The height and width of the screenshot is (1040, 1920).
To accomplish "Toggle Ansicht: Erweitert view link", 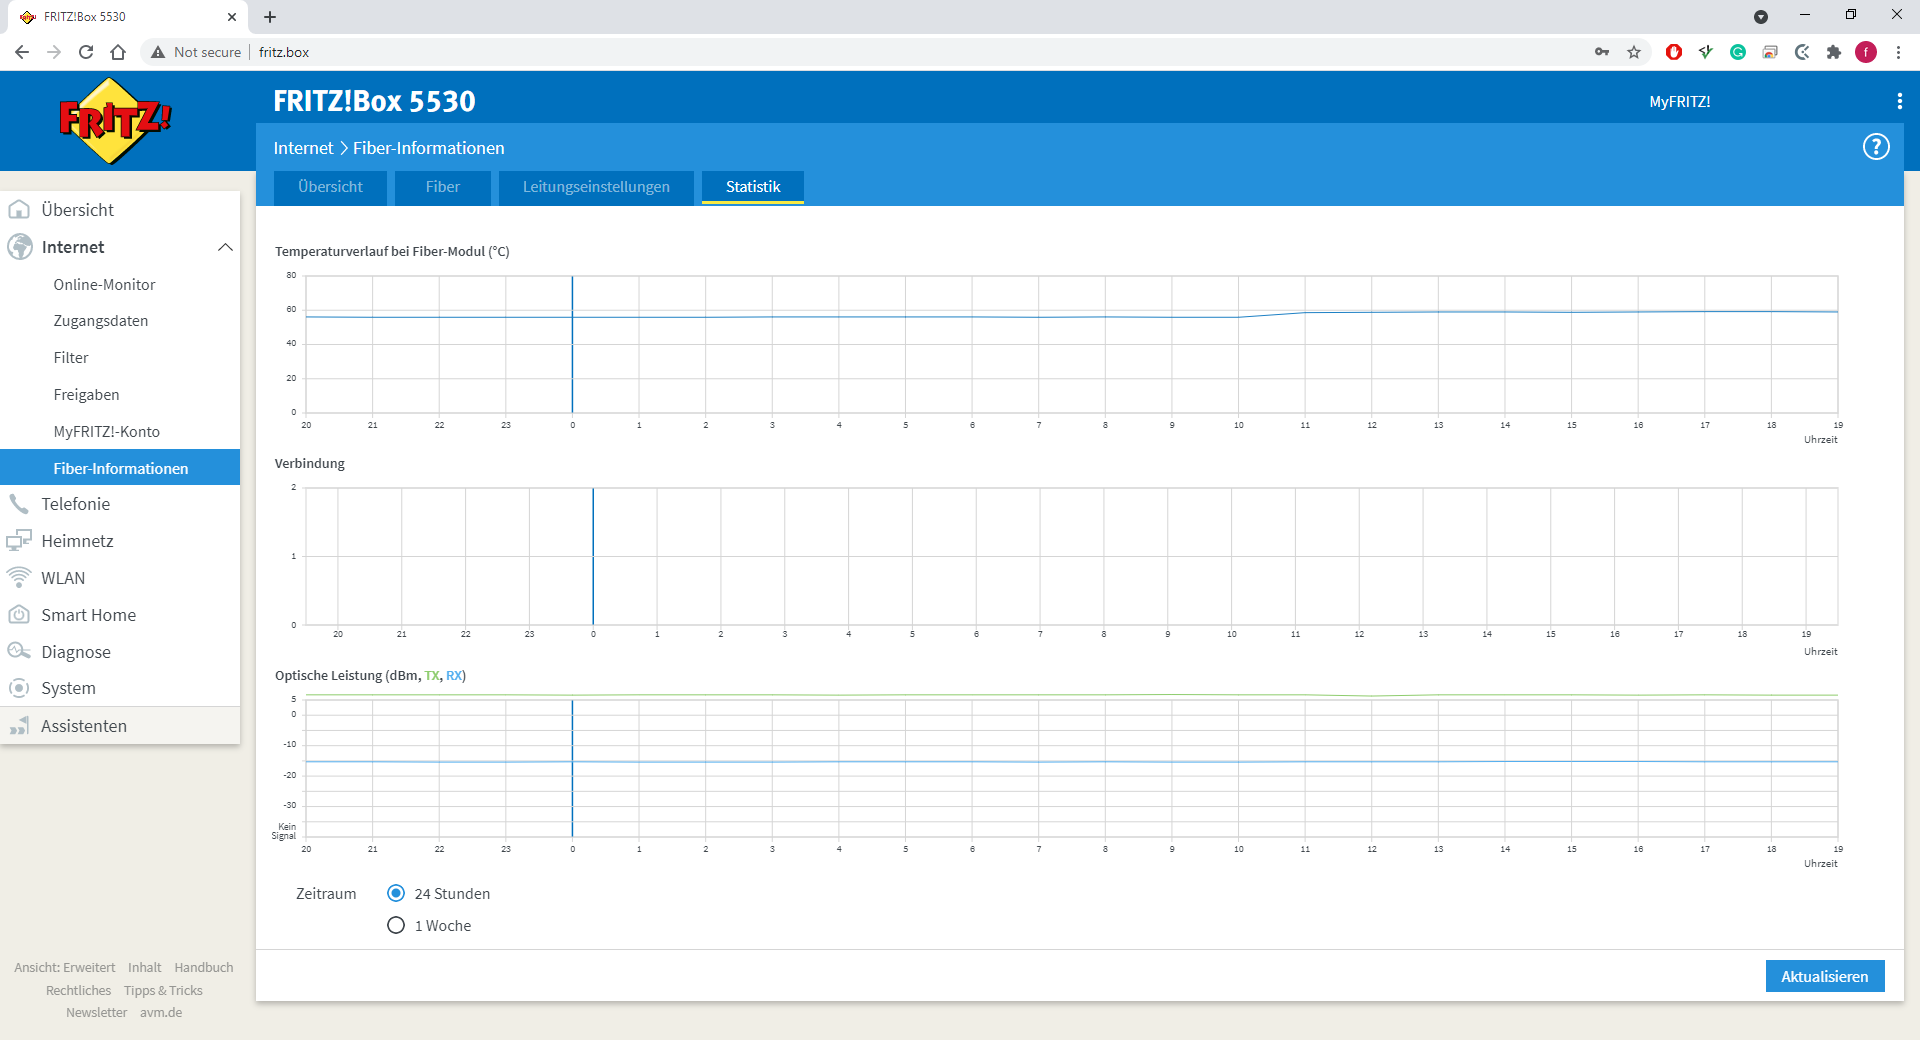I will pyautogui.click(x=65, y=967).
